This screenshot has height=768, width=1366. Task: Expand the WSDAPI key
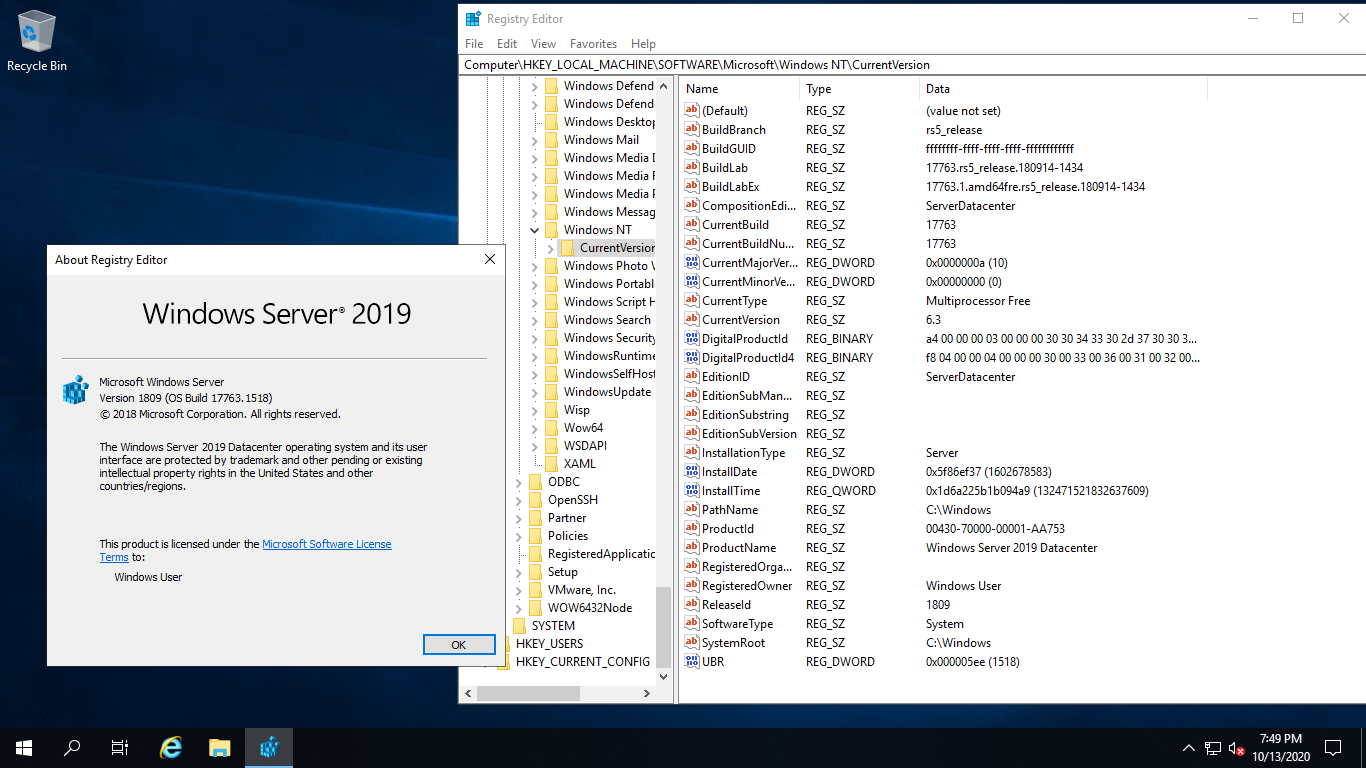coord(534,446)
